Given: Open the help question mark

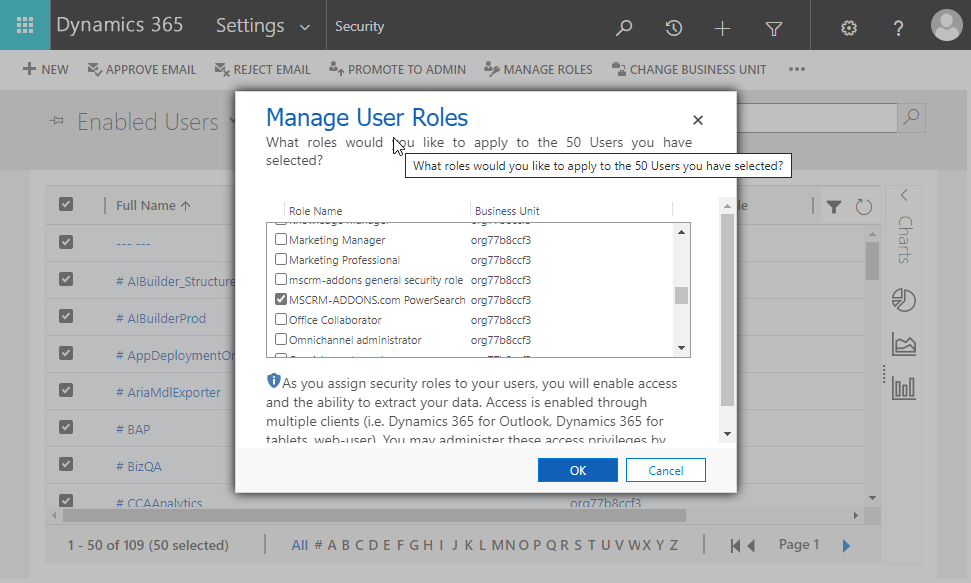Looking at the screenshot, I should 898,26.
